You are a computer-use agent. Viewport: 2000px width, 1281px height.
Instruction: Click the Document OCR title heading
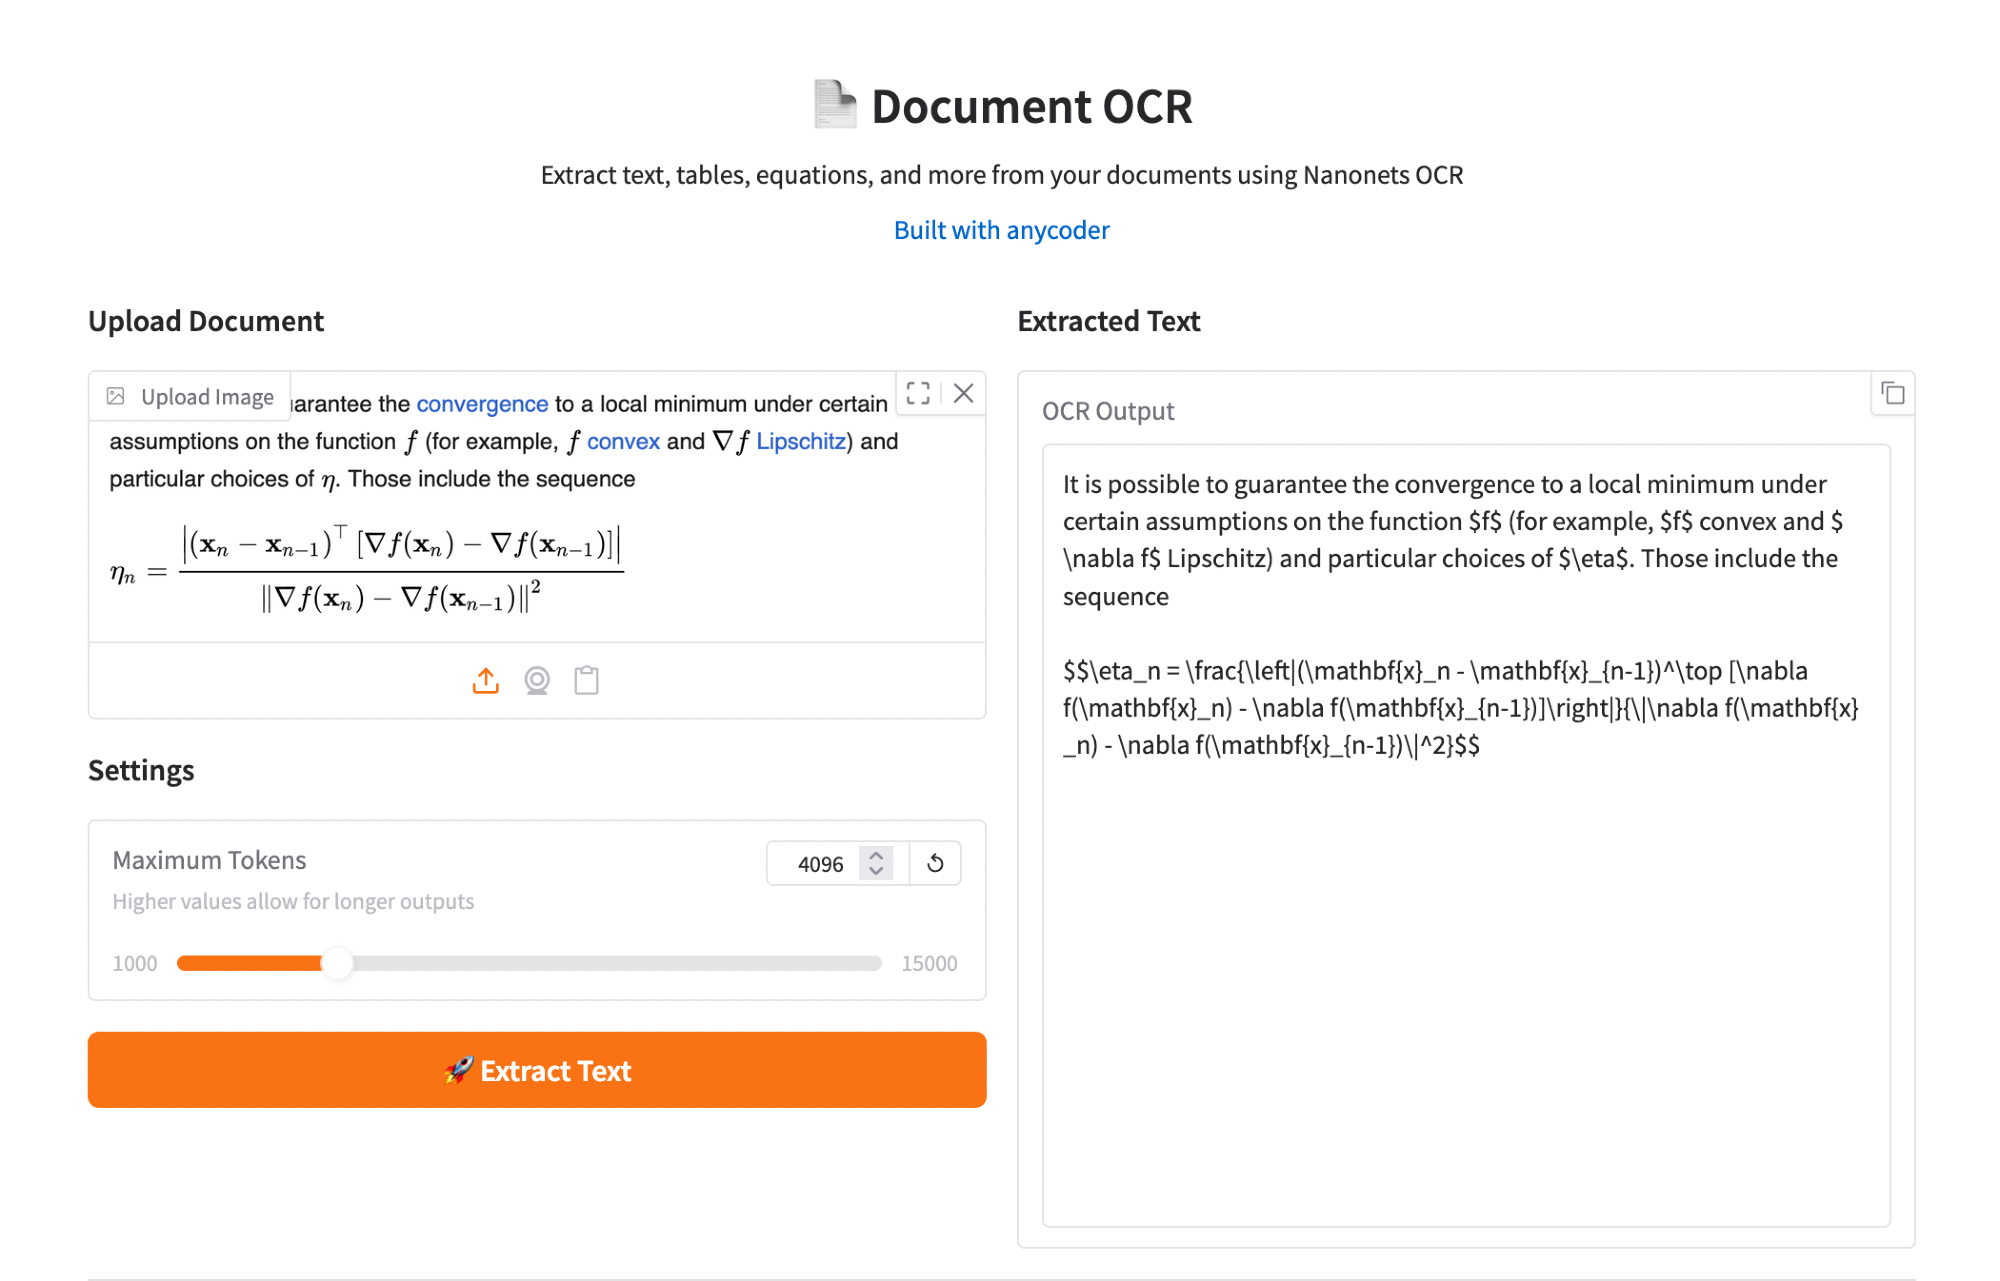(x=1031, y=106)
